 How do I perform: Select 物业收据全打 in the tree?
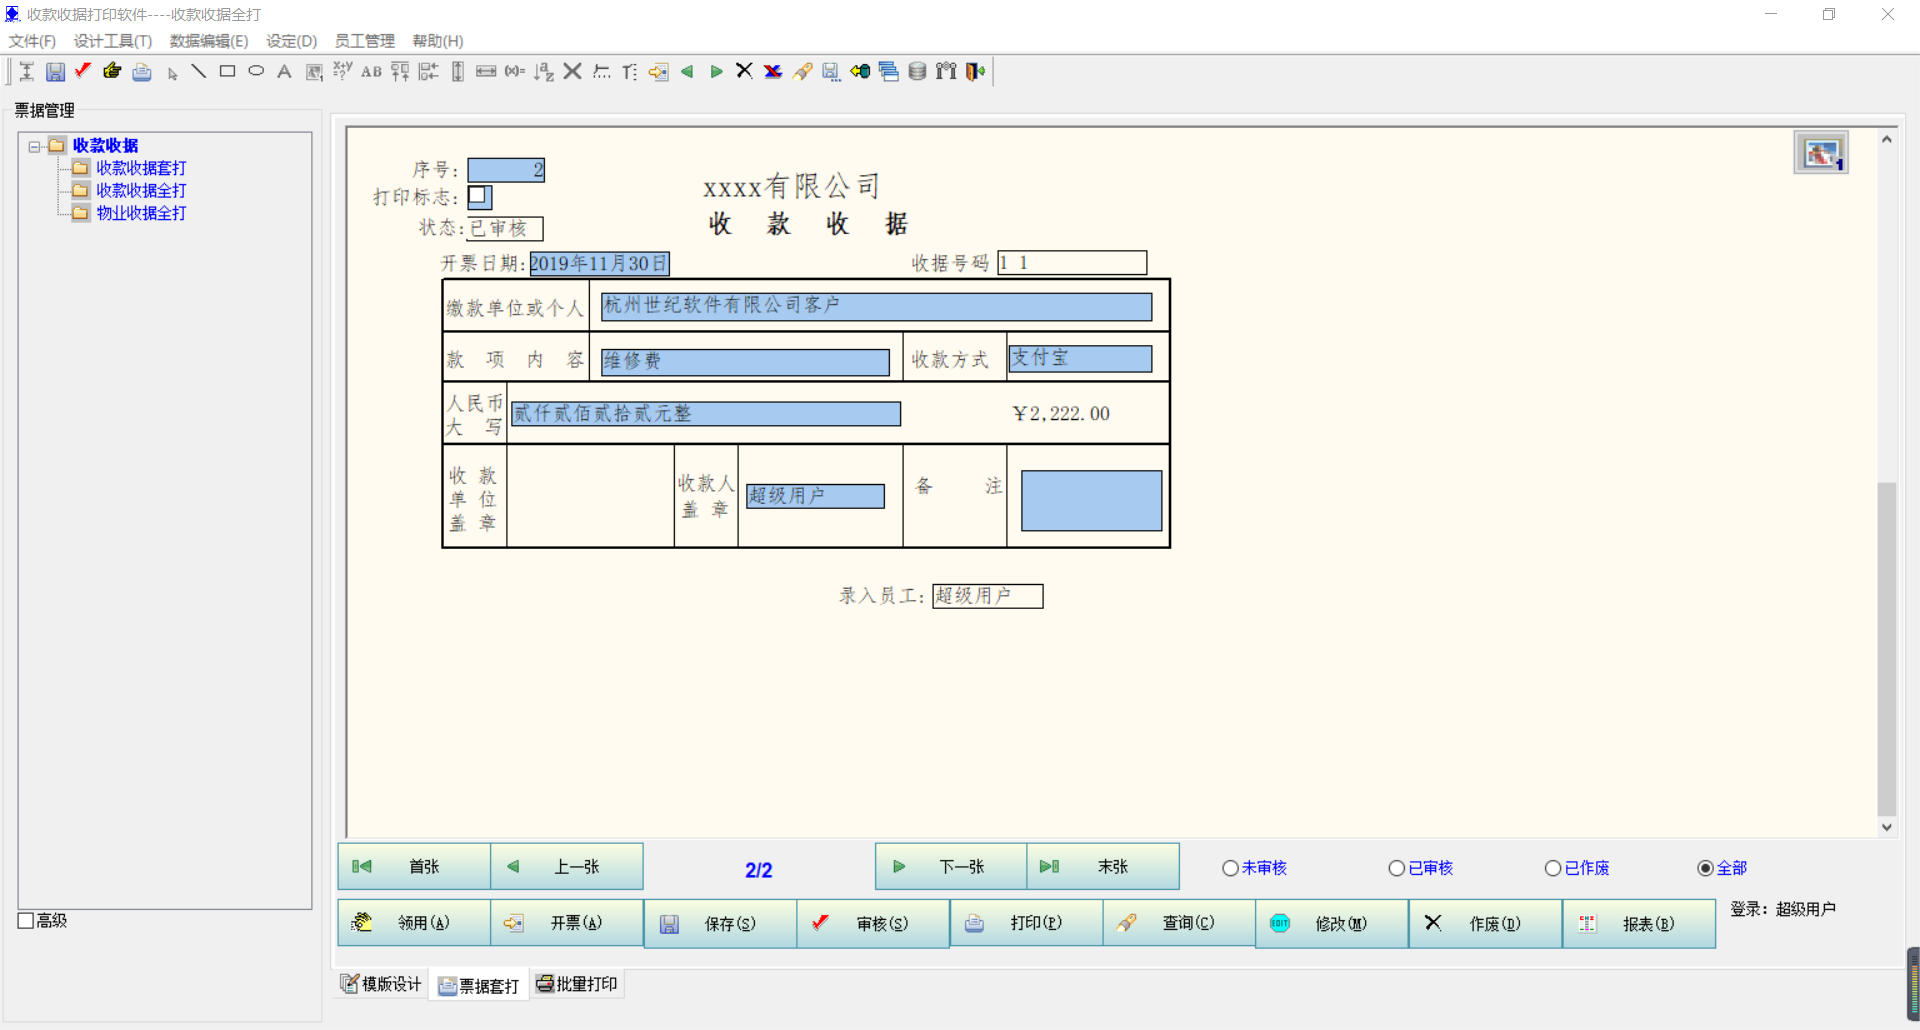click(x=141, y=213)
